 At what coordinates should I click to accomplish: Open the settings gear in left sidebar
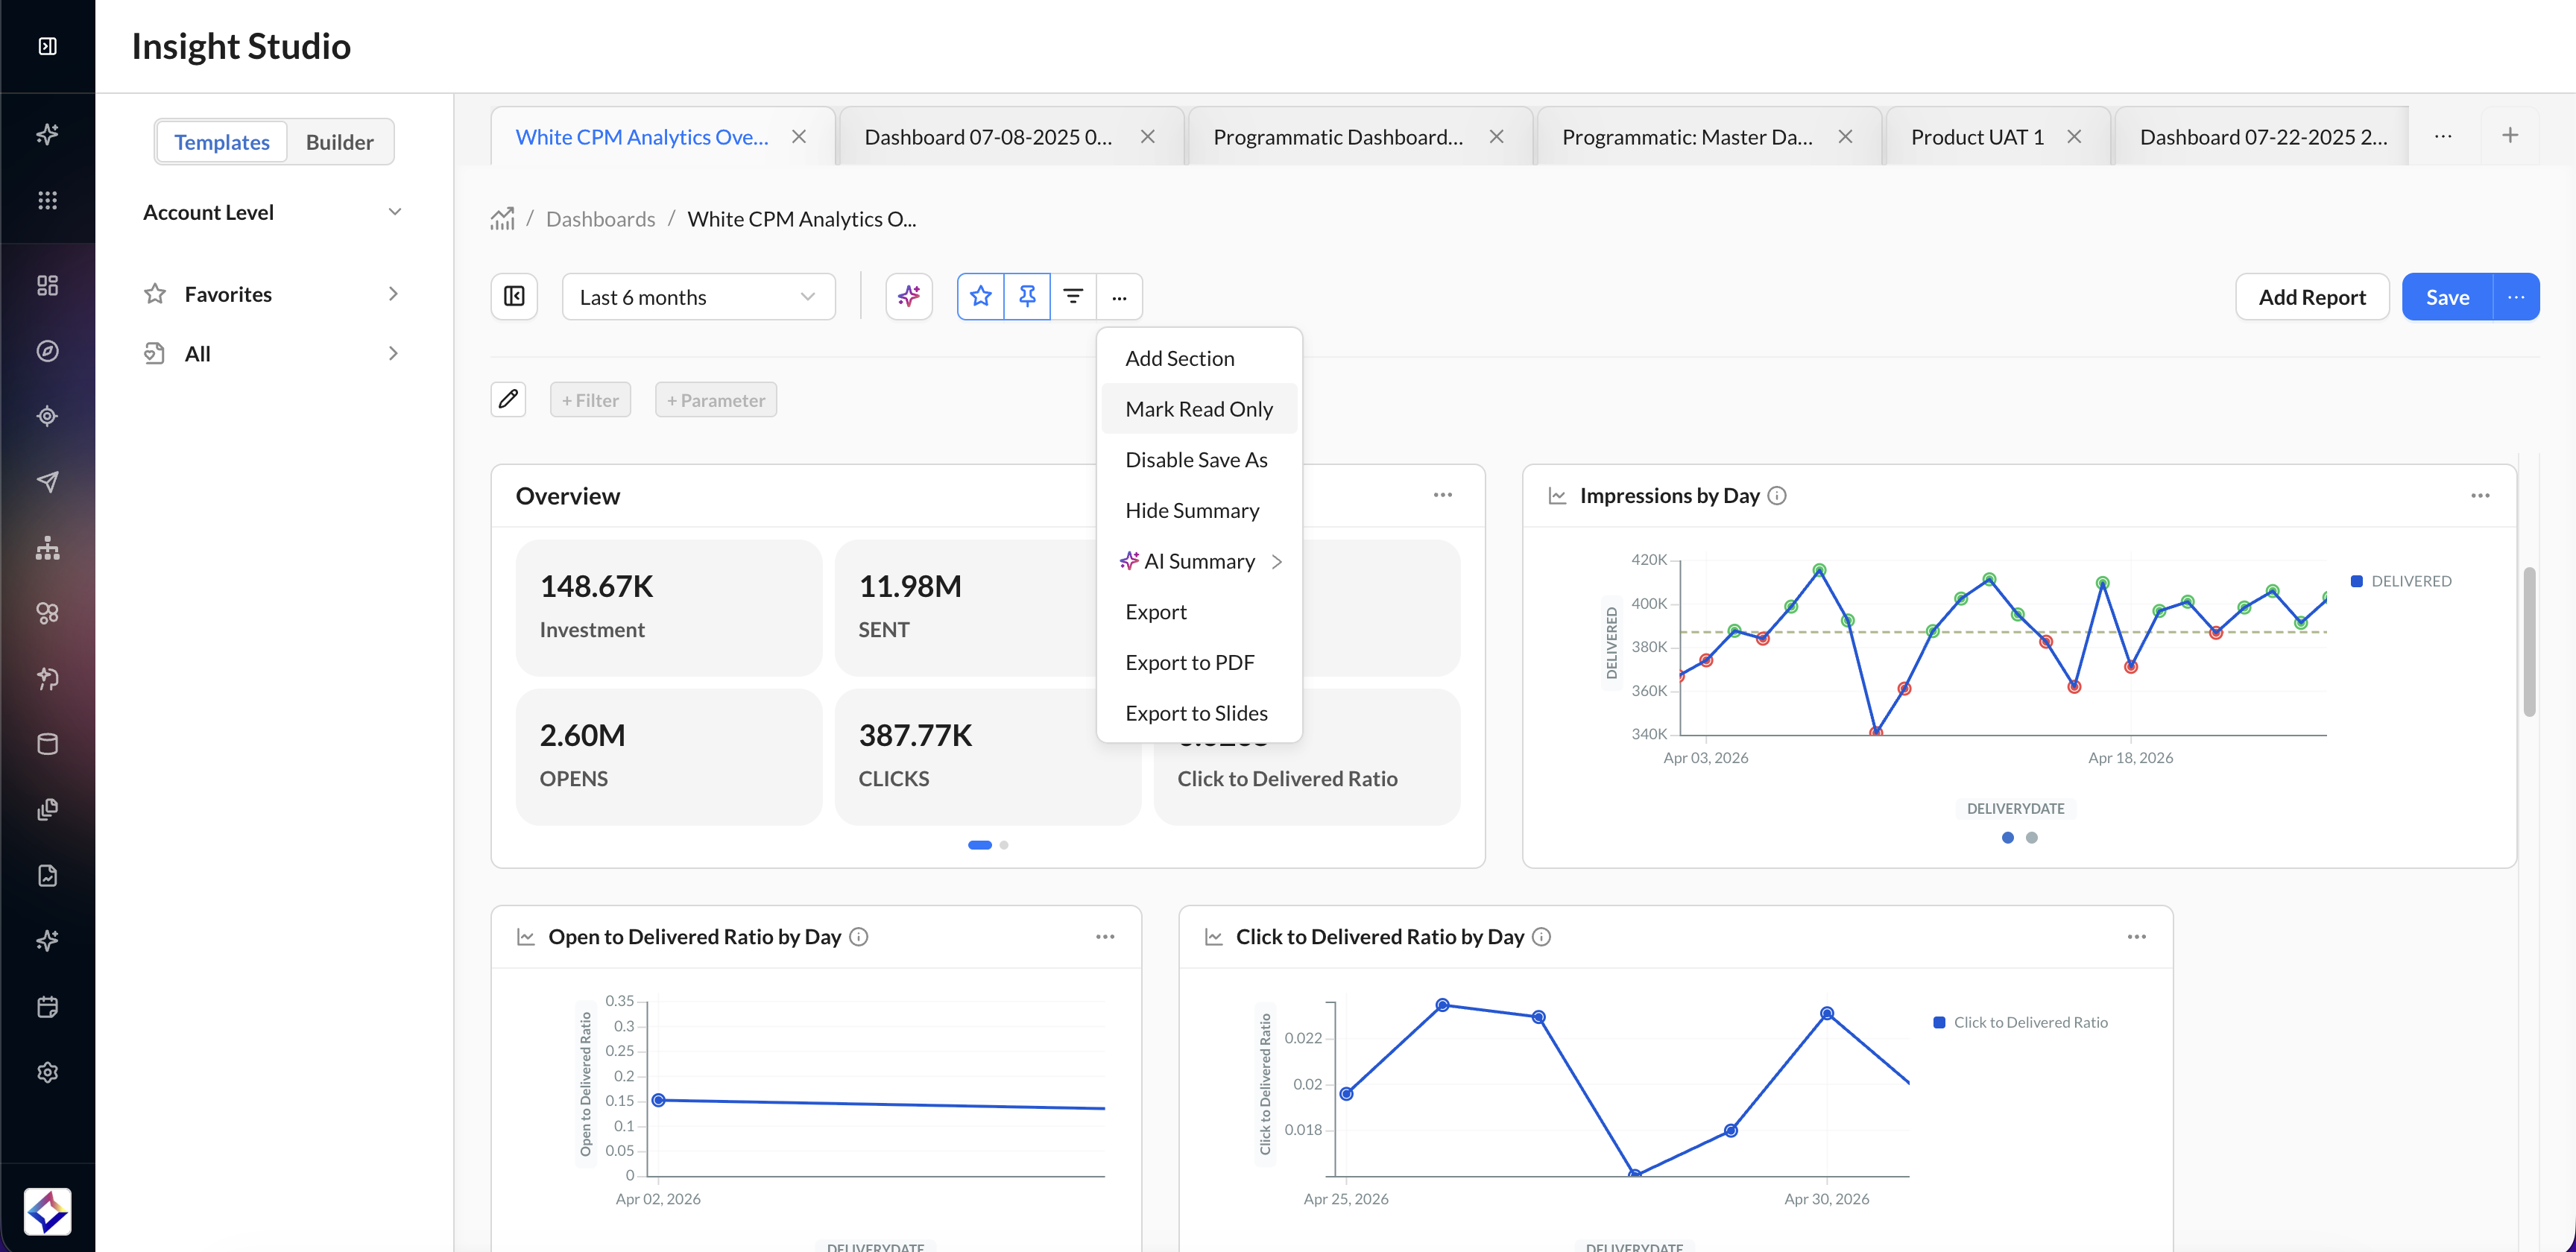tap(47, 1072)
